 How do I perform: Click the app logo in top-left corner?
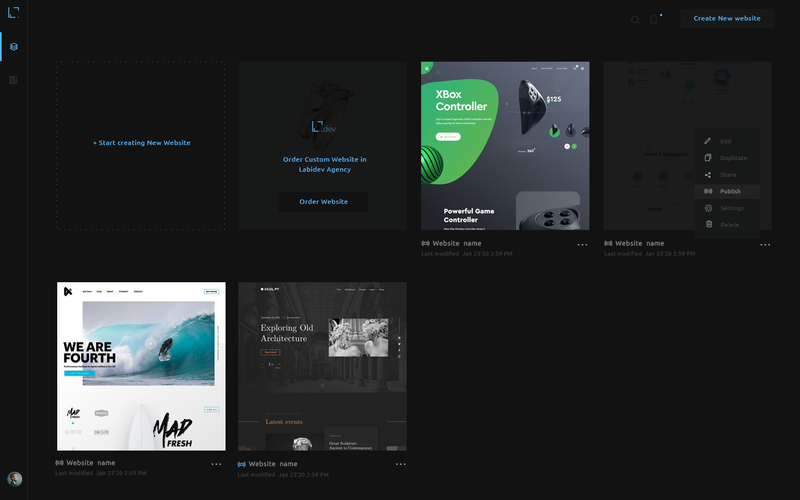pos(13,12)
